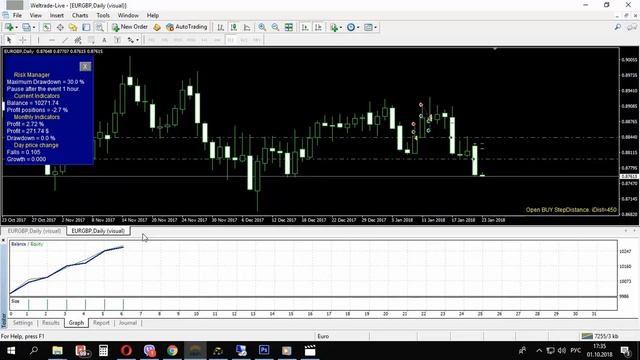
Task: Open the Window menu
Action: point(128,16)
